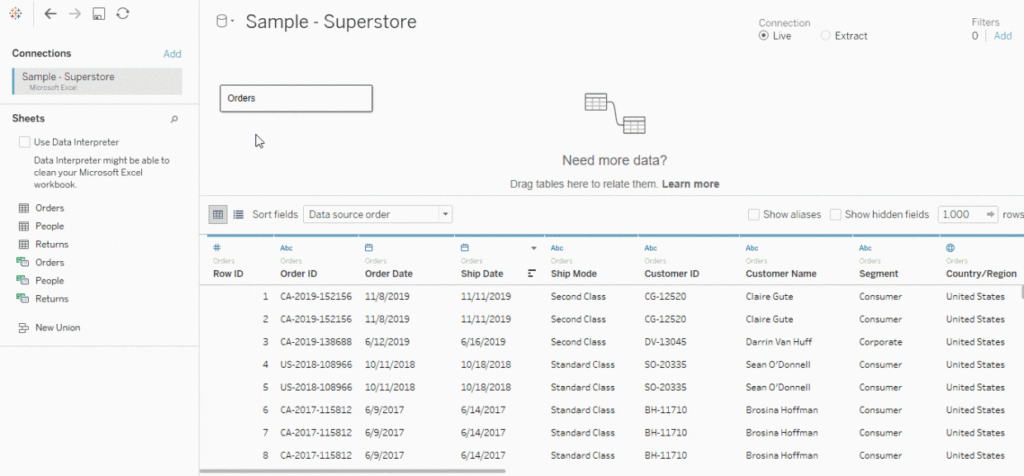
Task: Change the Order ID Abc type icon
Action: pyautogui.click(x=286, y=248)
